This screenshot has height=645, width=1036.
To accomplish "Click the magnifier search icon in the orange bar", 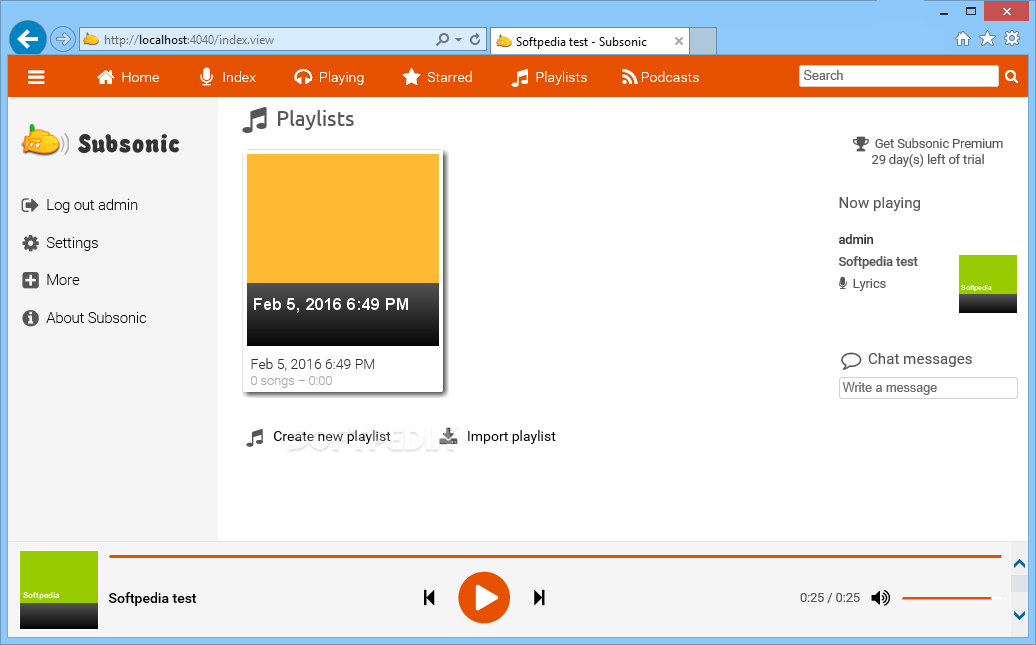I will (x=1011, y=77).
